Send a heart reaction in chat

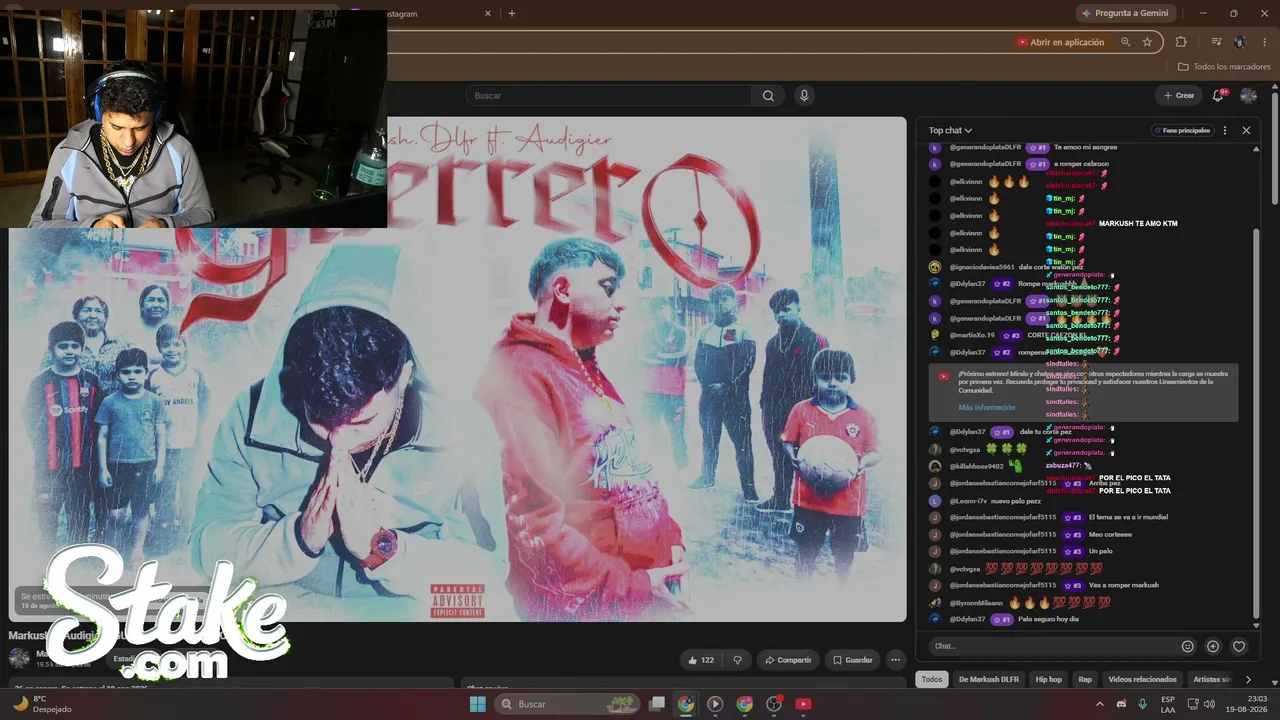(1239, 647)
